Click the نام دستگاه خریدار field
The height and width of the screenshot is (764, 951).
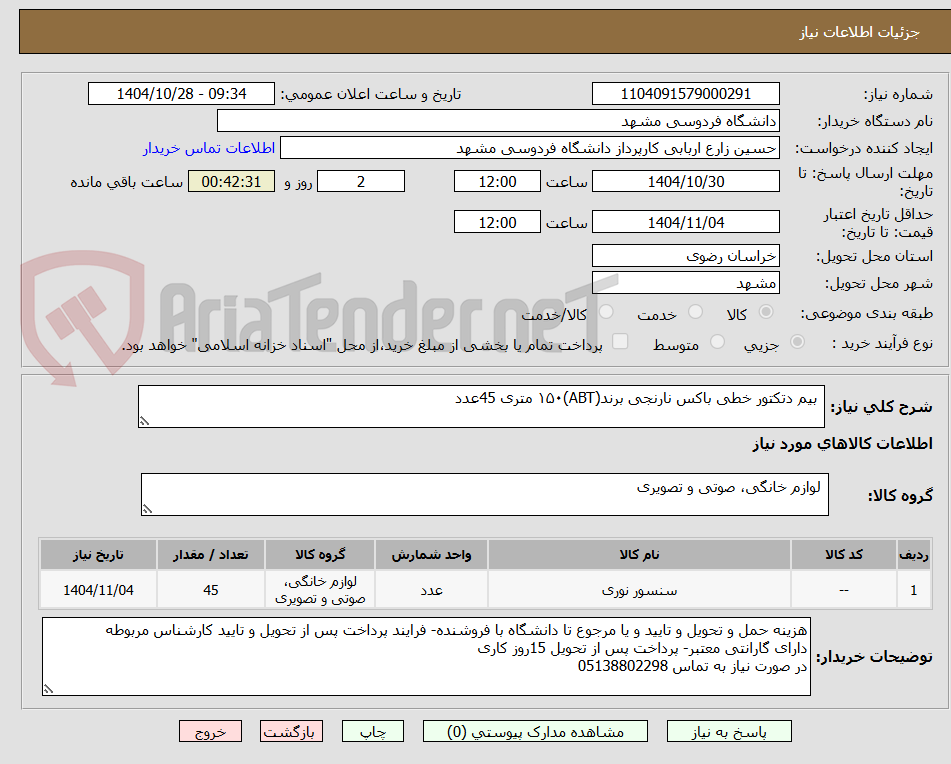point(498,121)
